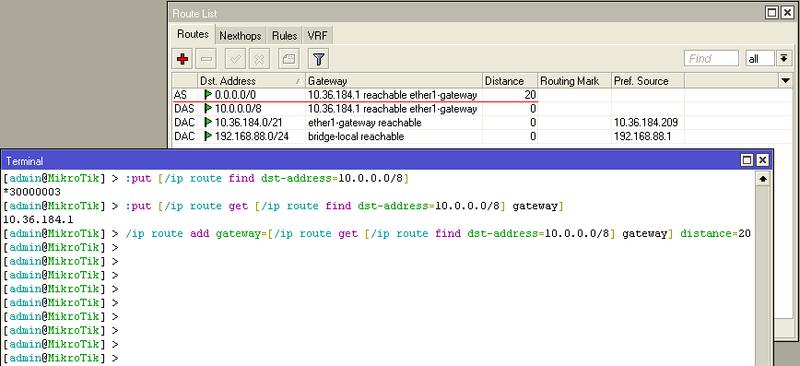This screenshot has height=366, width=800.
Task: Remove selected route with minus button
Action: pos(207,59)
